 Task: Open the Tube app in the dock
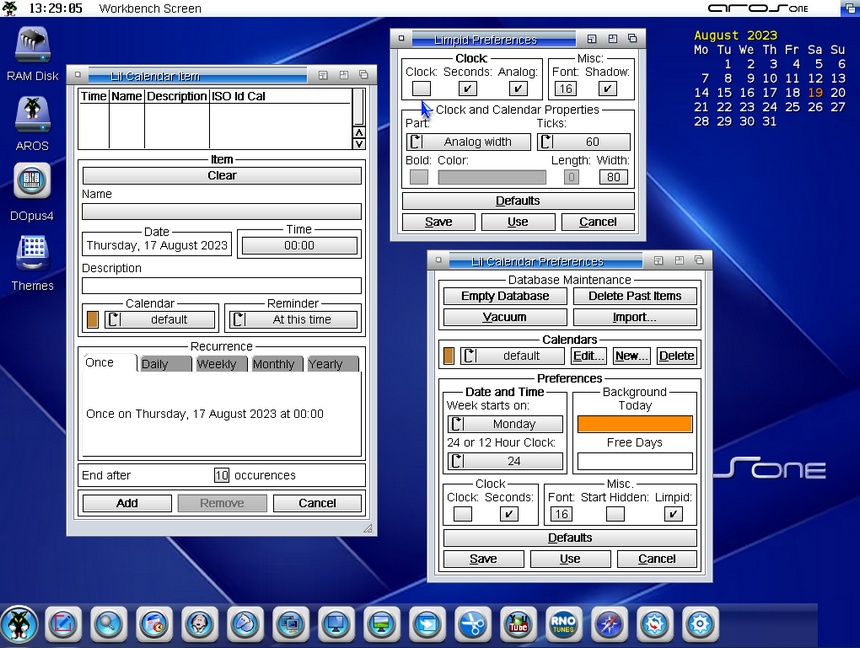[517, 625]
